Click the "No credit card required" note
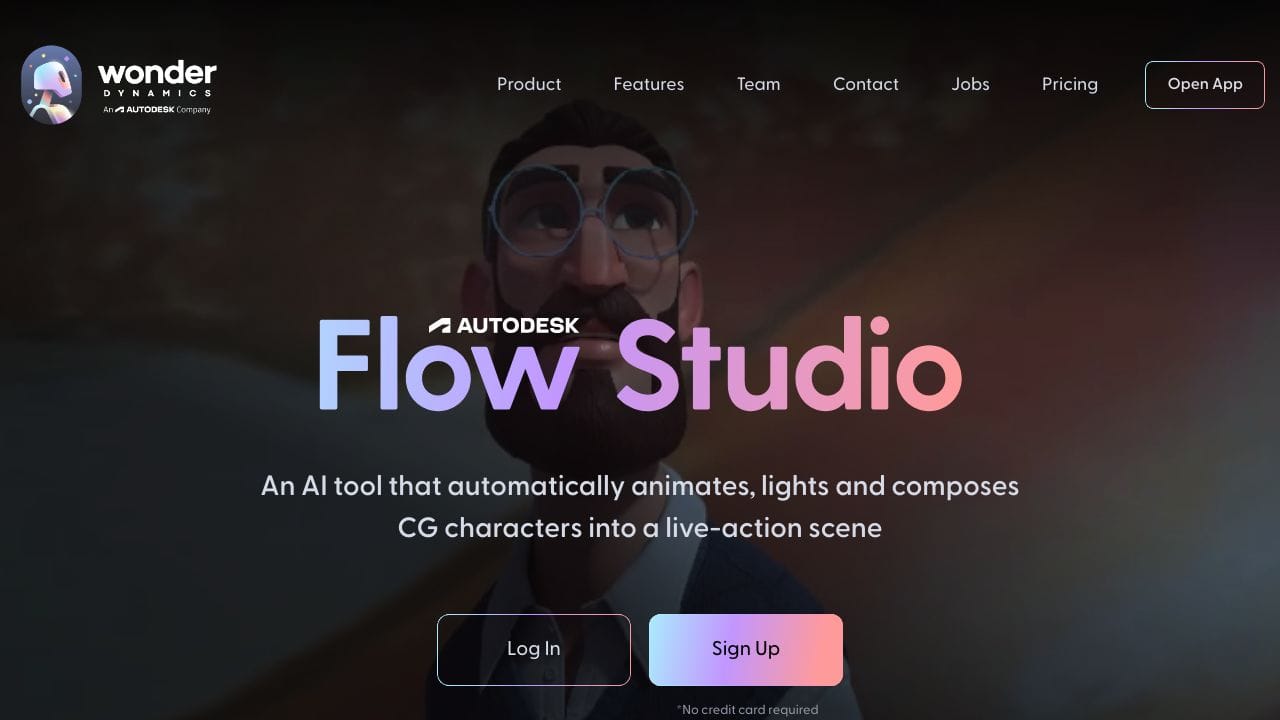 pyautogui.click(x=747, y=710)
